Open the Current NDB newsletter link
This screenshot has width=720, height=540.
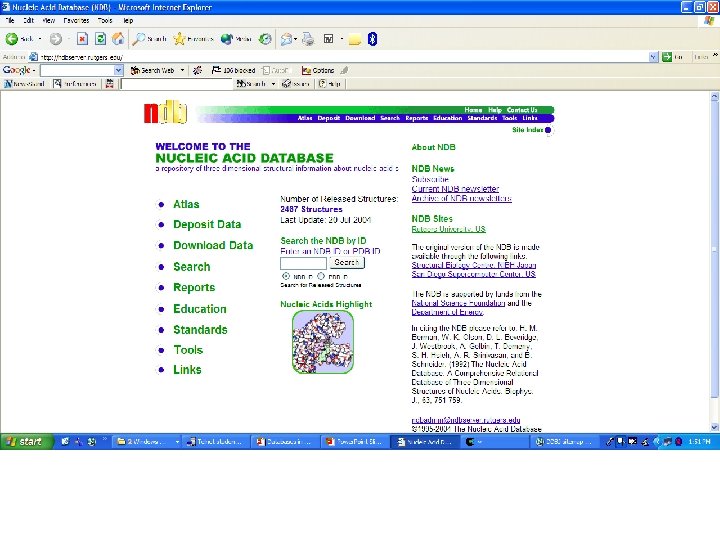[x=455, y=189]
